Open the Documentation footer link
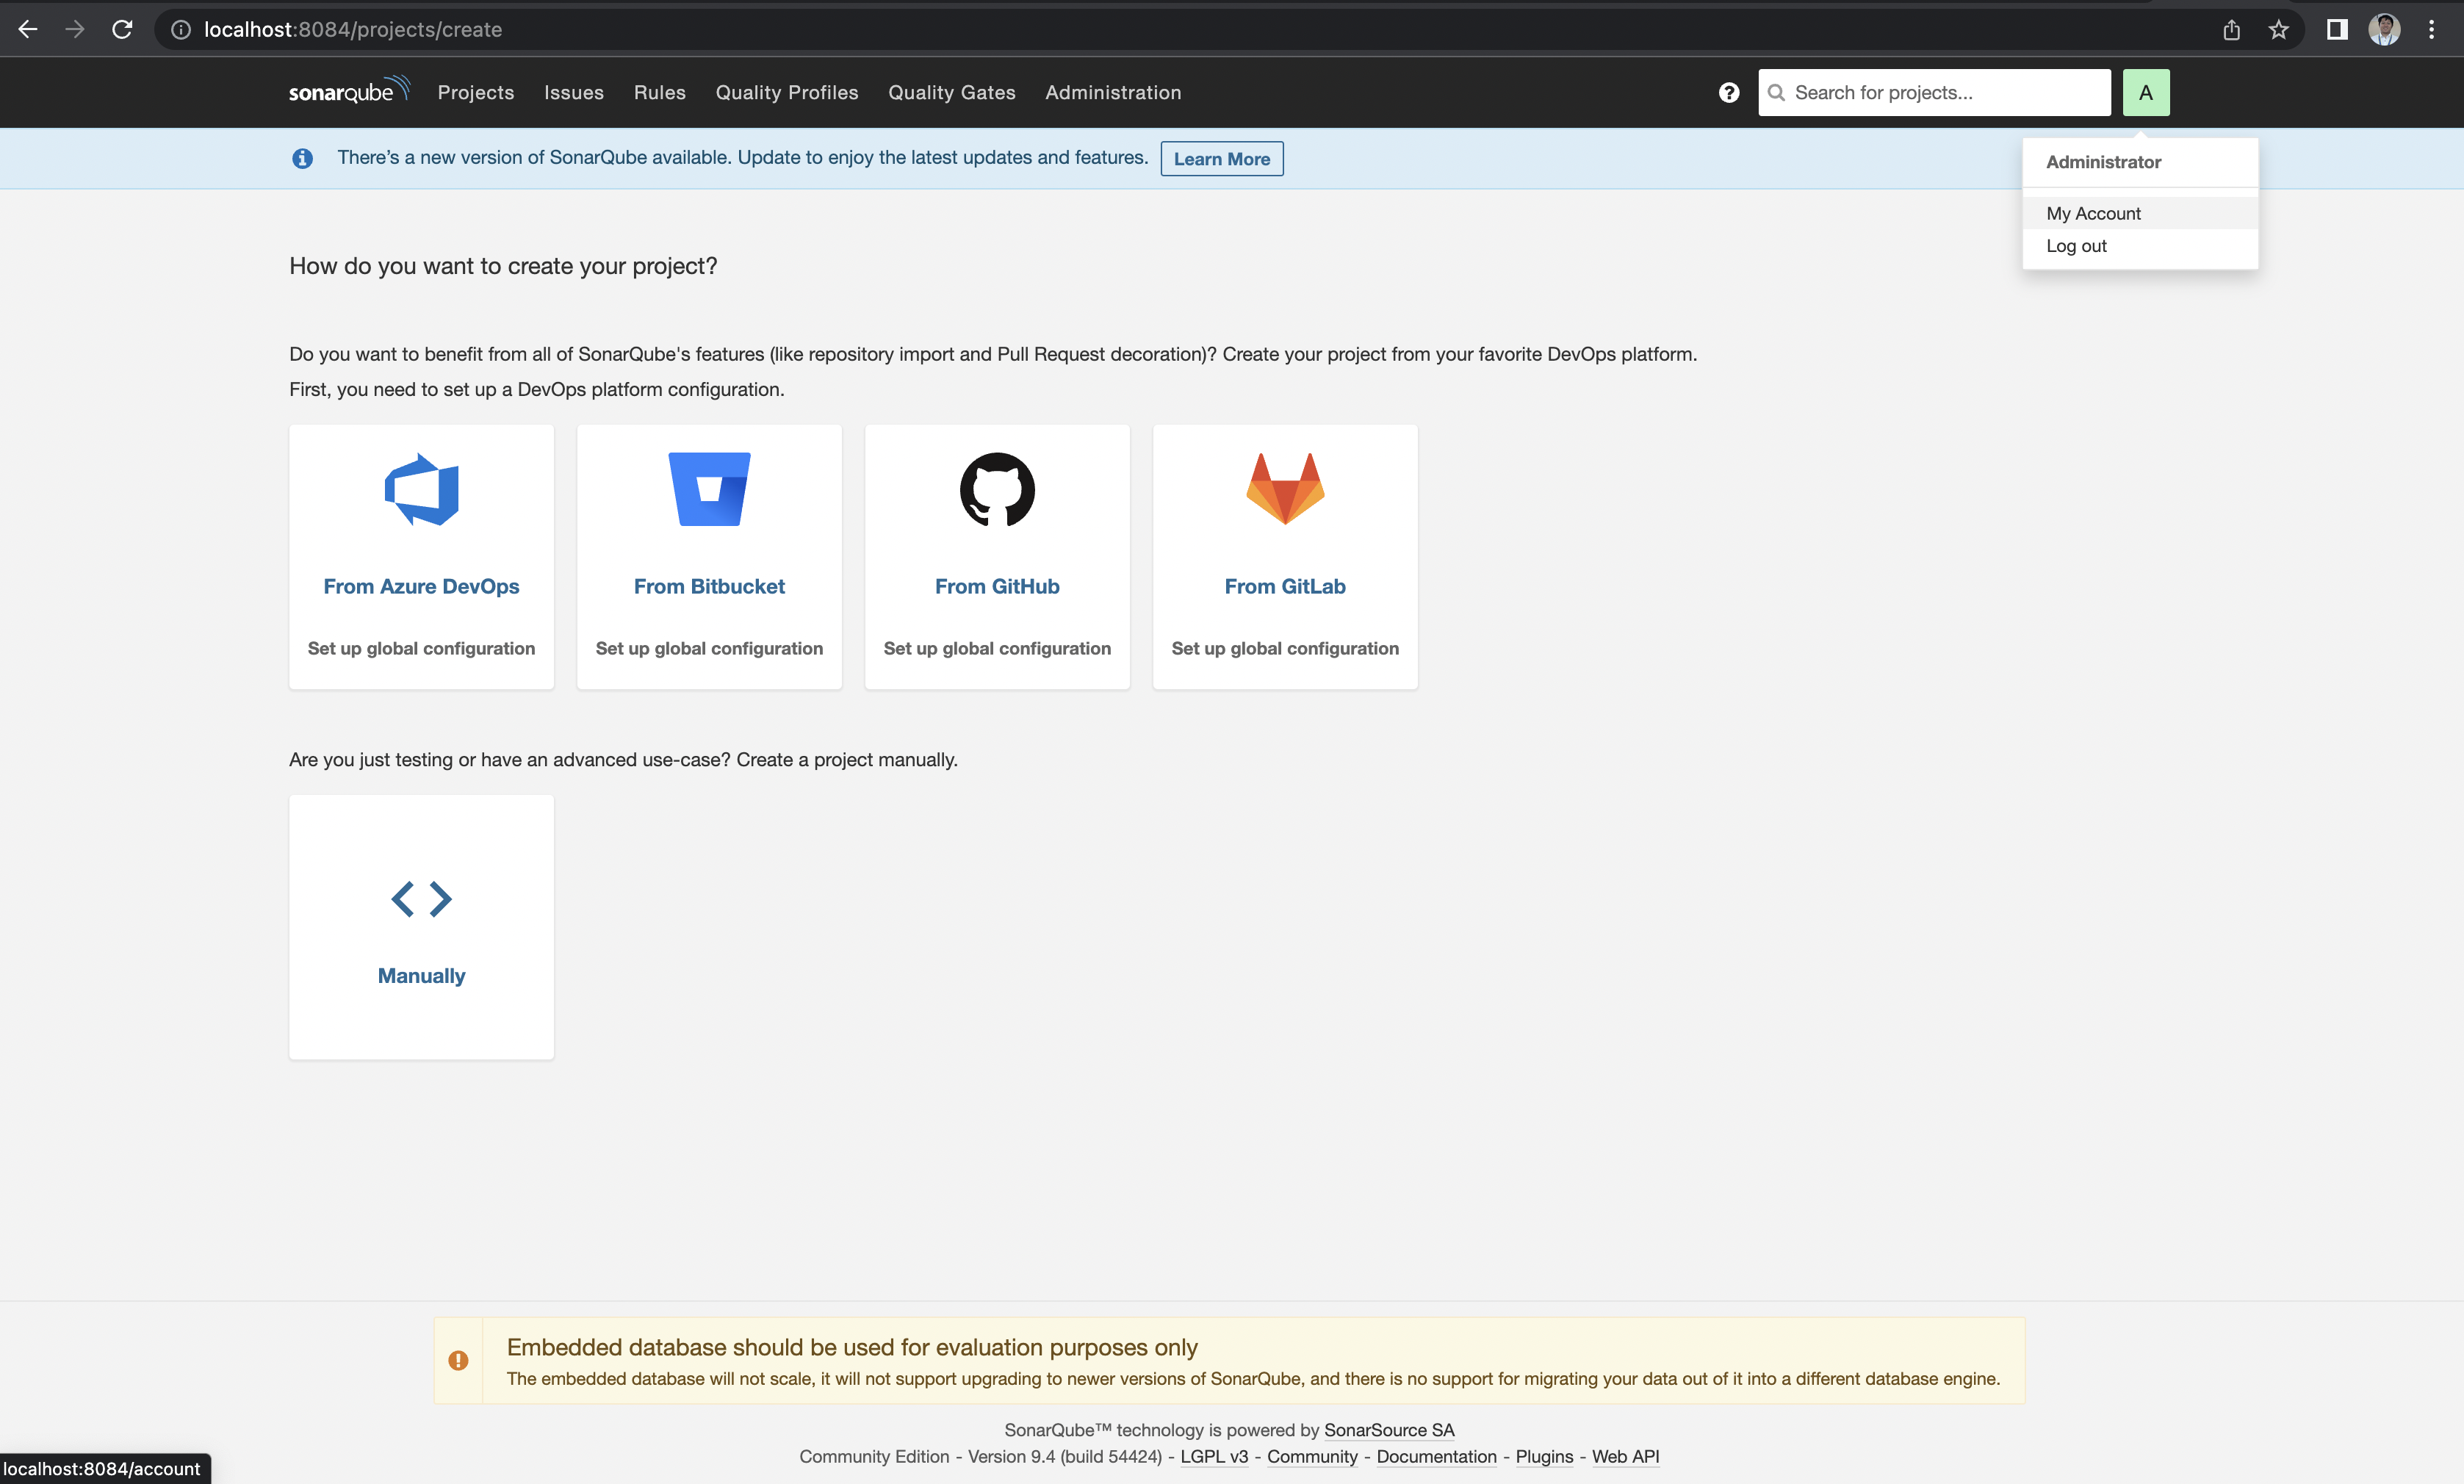The image size is (2464, 1484). (x=1436, y=1456)
